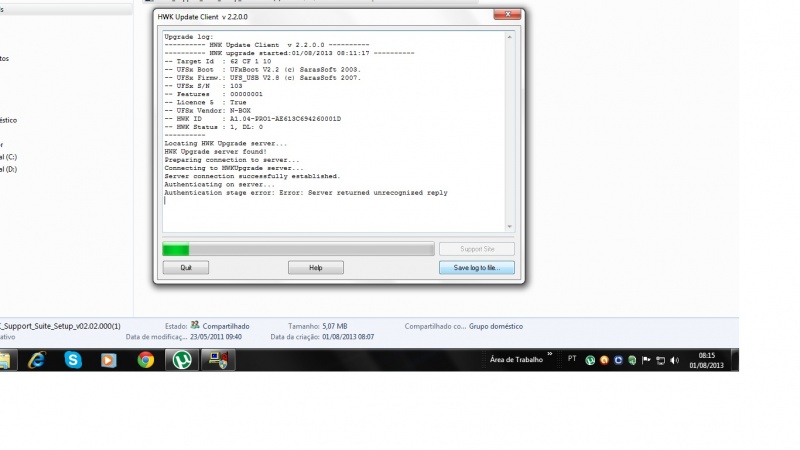Open the File Explorer taskbar icon
Viewport: 800px width, 450px height.
point(5,360)
